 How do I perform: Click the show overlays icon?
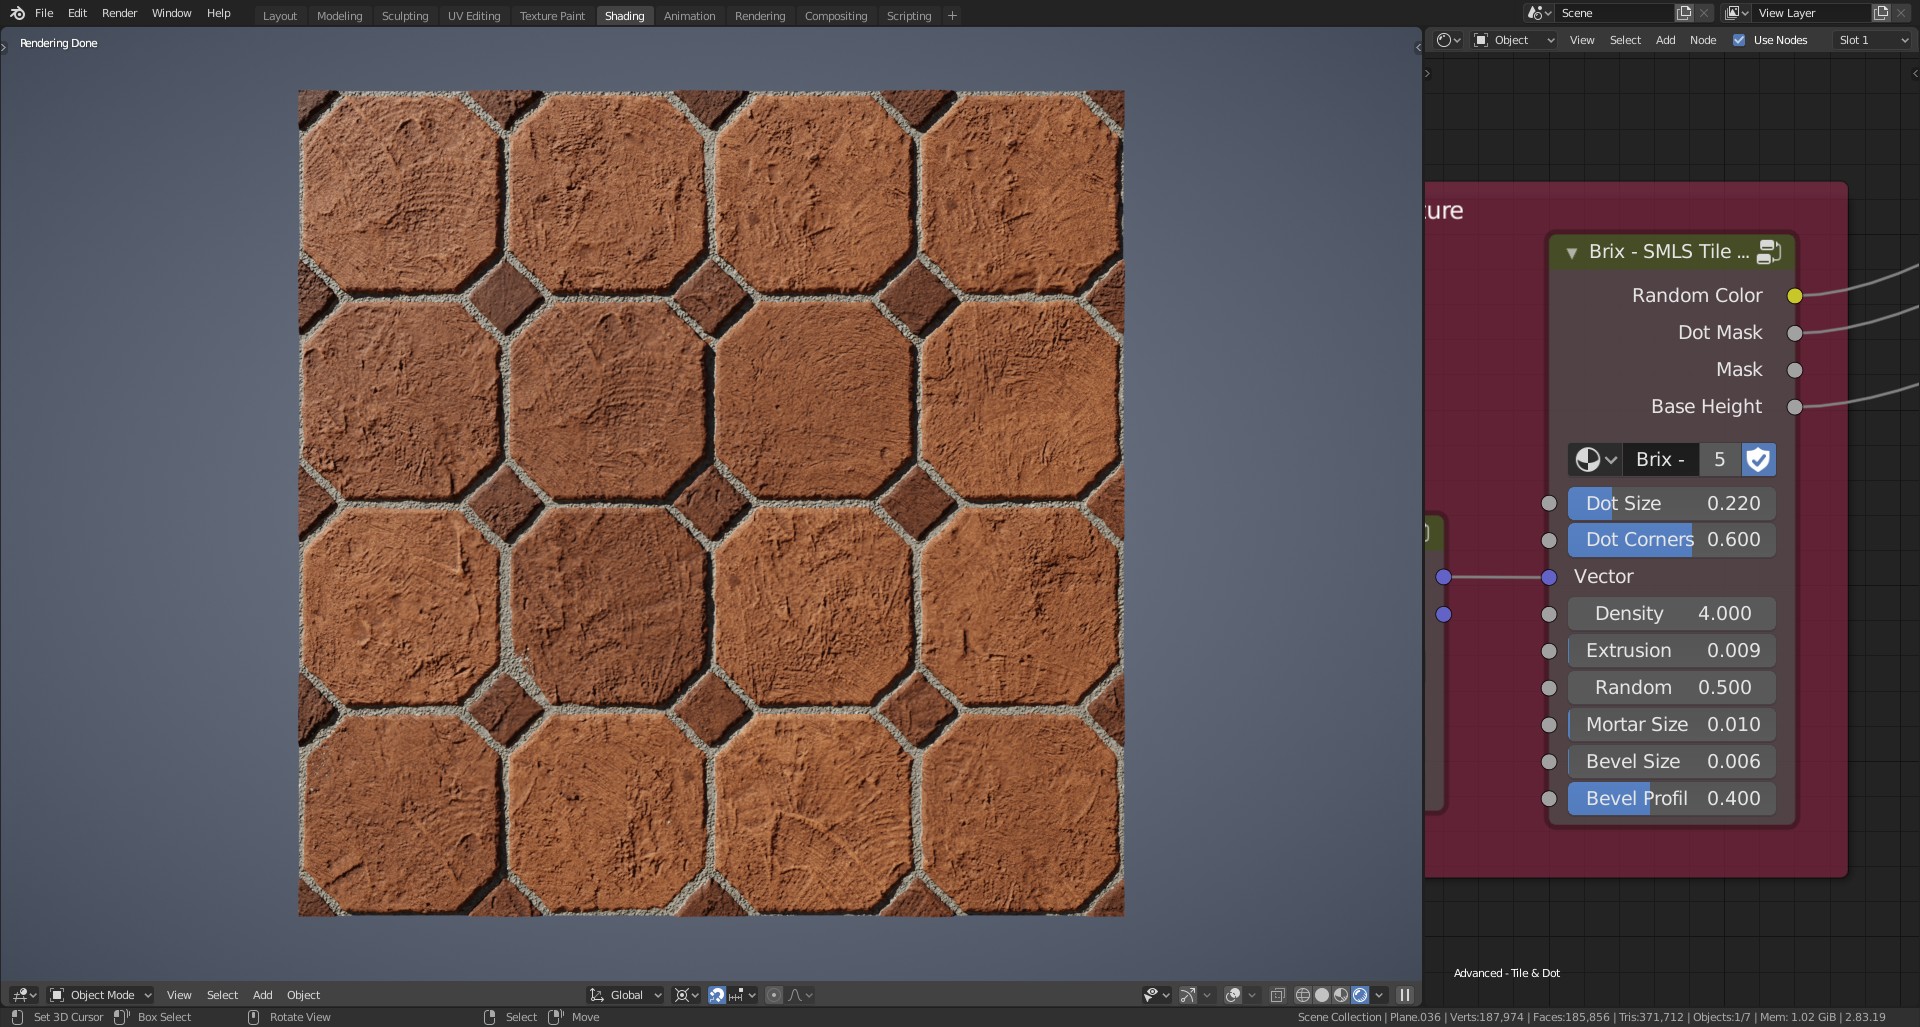tap(1233, 995)
